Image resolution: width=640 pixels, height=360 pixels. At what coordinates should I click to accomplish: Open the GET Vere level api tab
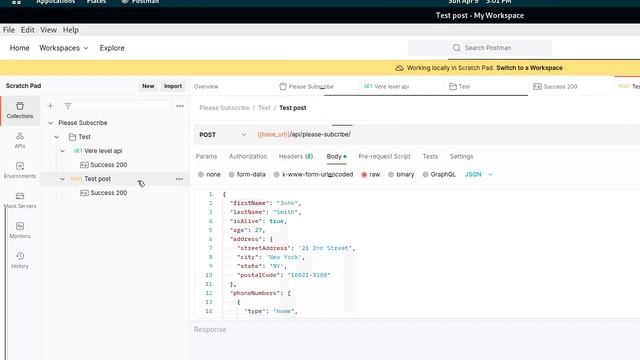point(386,87)
